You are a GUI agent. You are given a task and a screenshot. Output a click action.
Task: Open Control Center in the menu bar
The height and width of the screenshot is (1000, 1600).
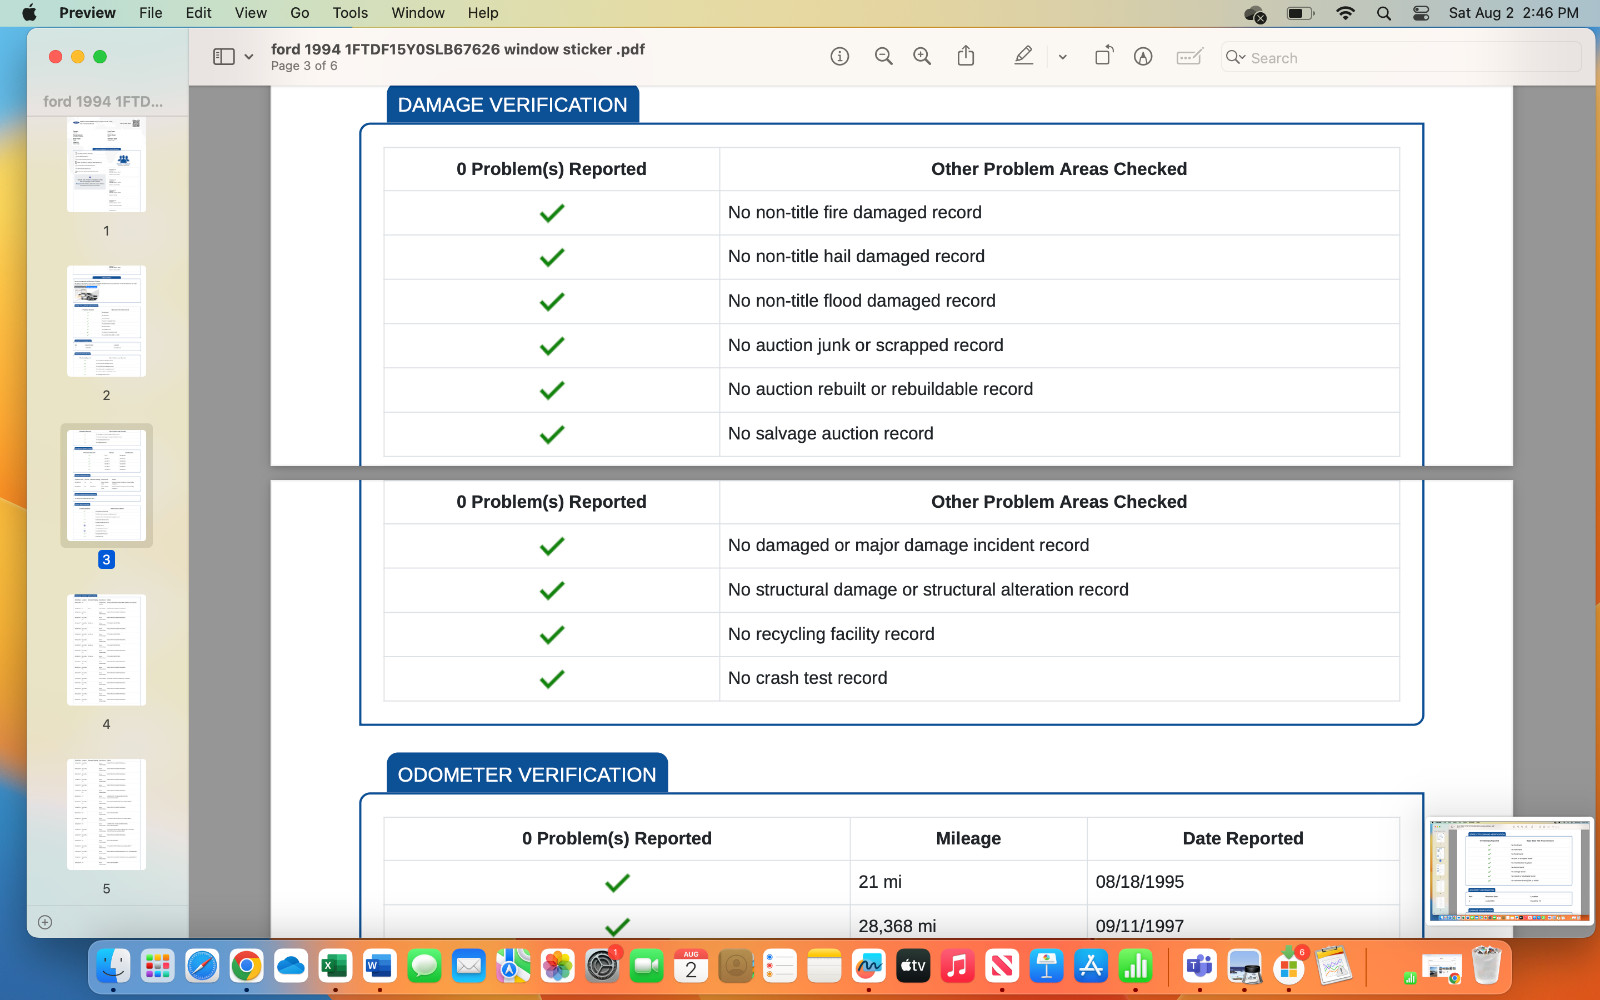1421,13
